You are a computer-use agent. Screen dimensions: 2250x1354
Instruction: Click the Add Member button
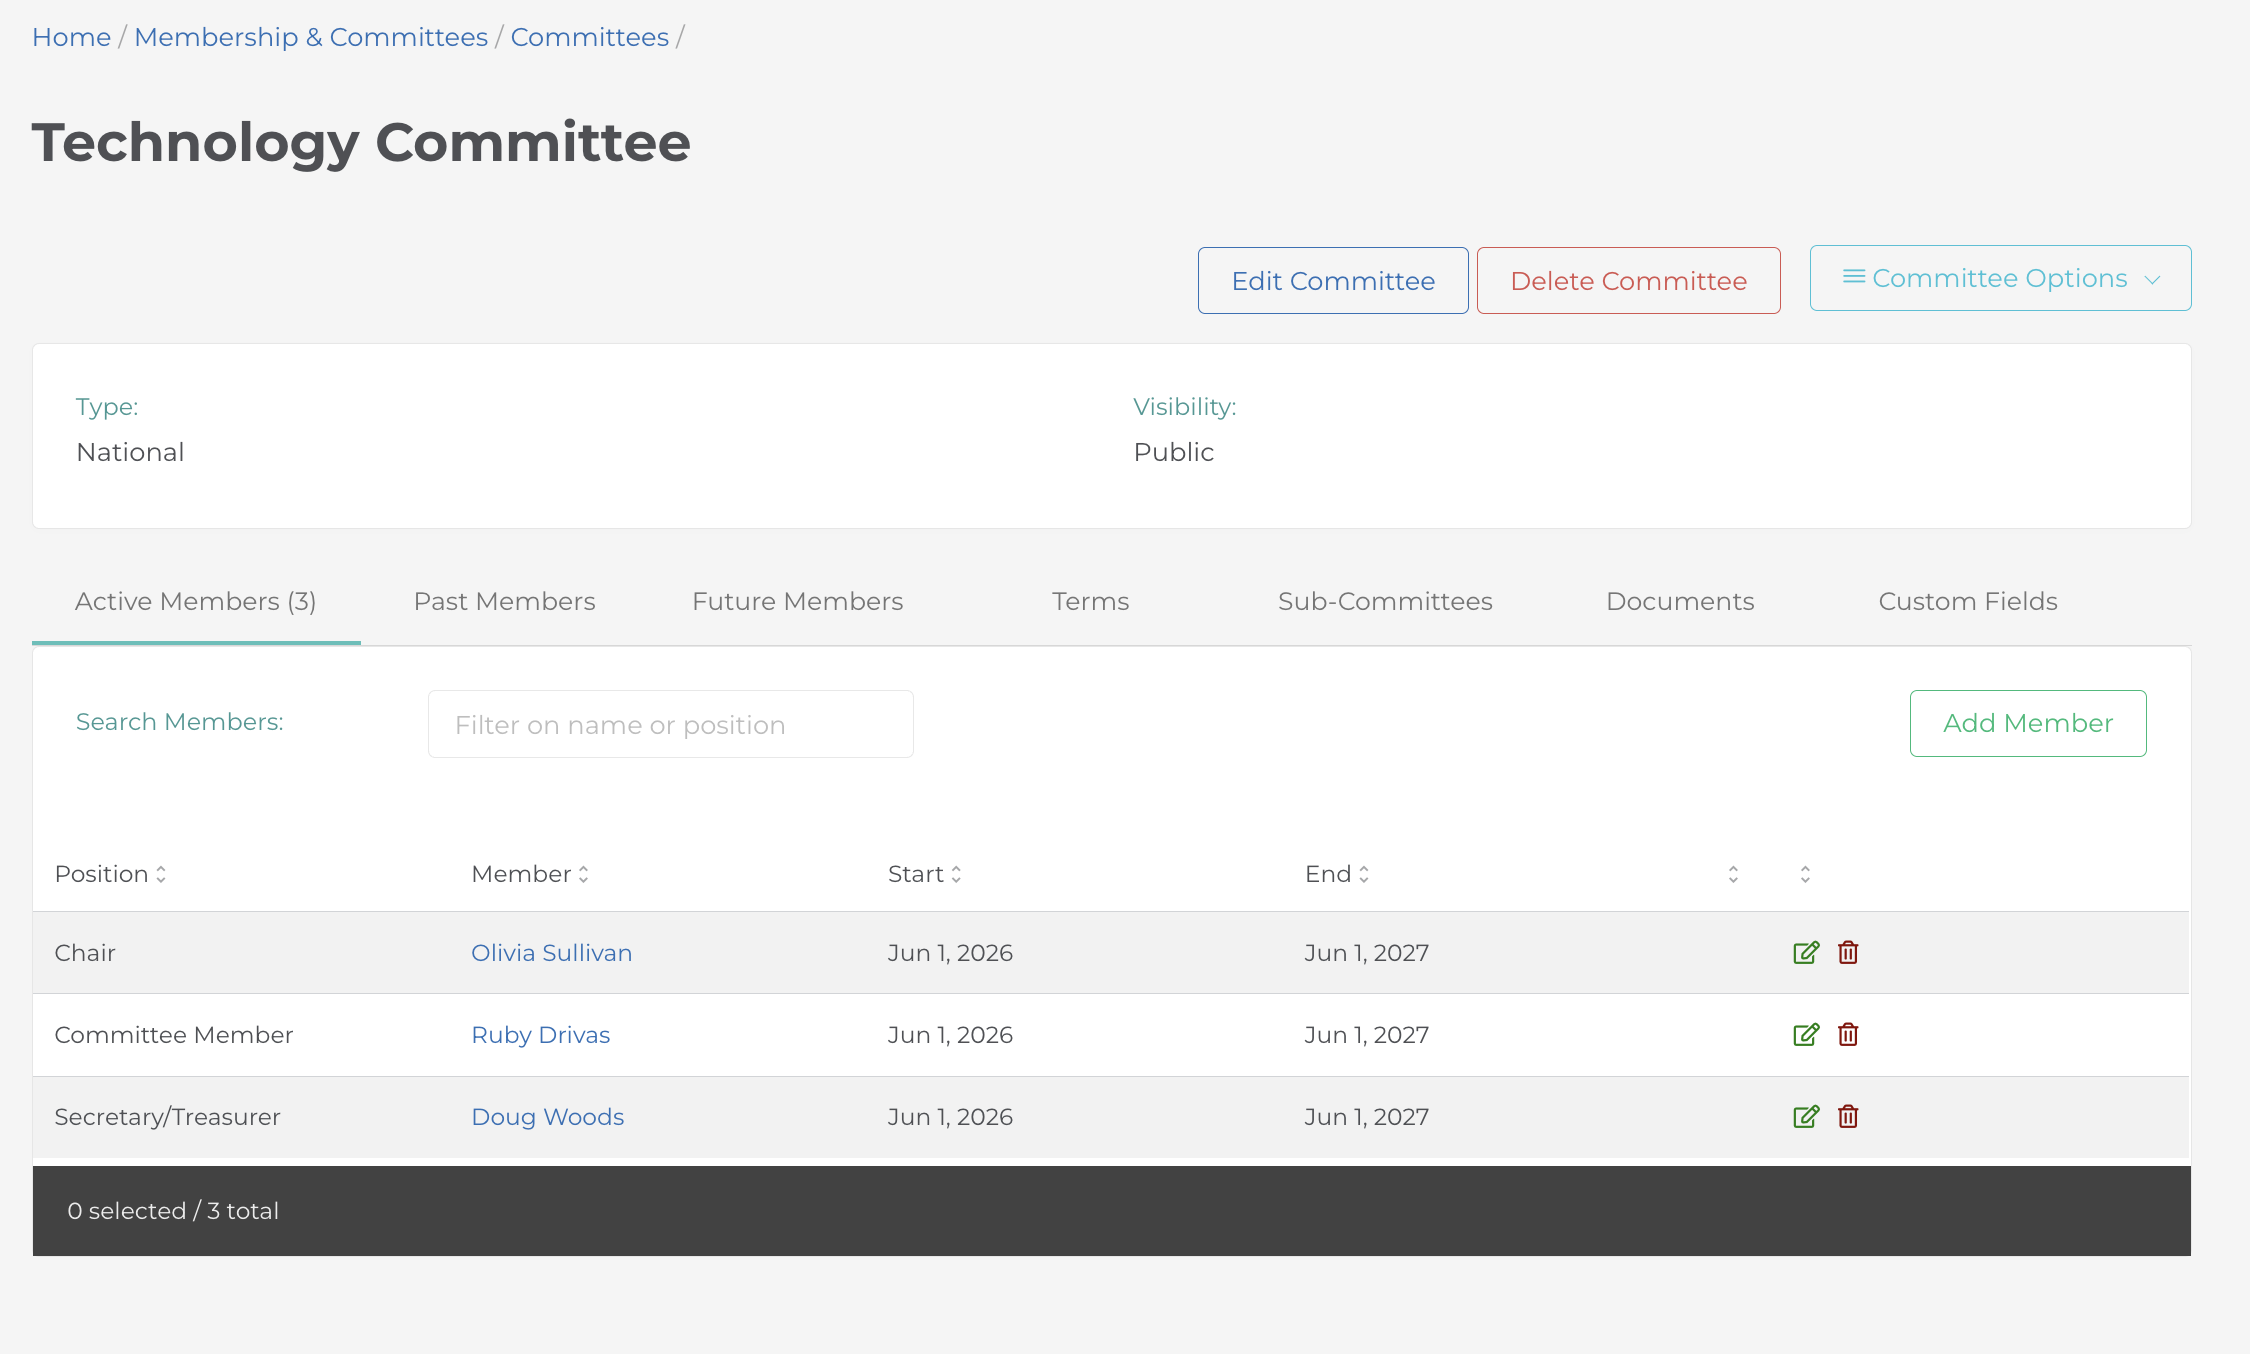click(x=2028, y=723)
